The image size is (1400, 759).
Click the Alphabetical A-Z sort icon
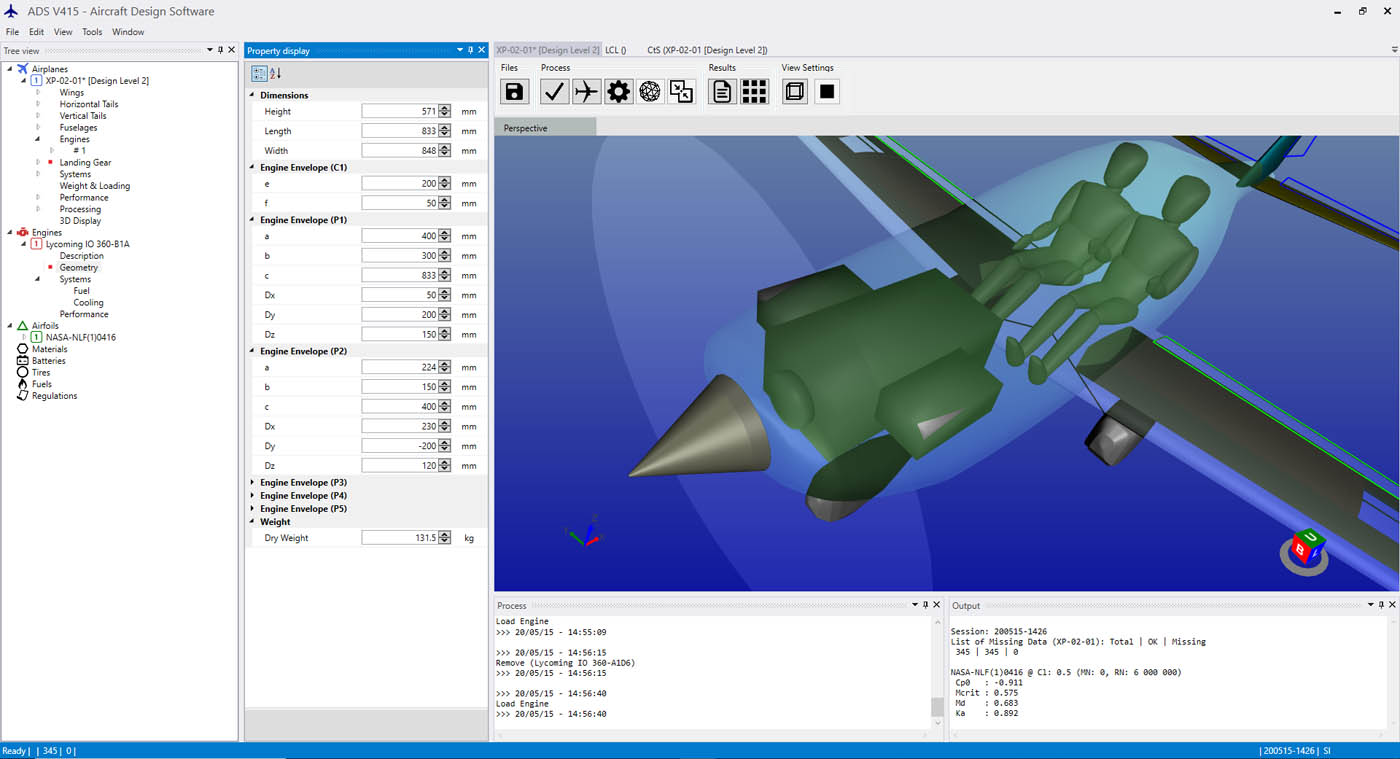pyautogui.click(x=276, y=73)
